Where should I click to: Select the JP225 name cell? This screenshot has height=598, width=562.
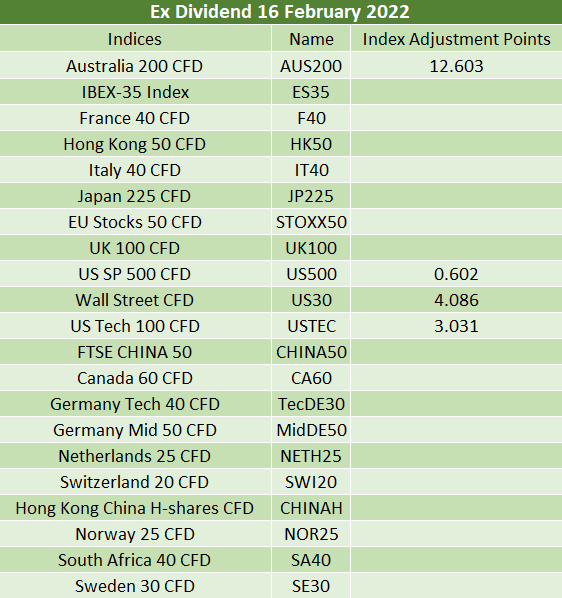(x=311, y=196)
